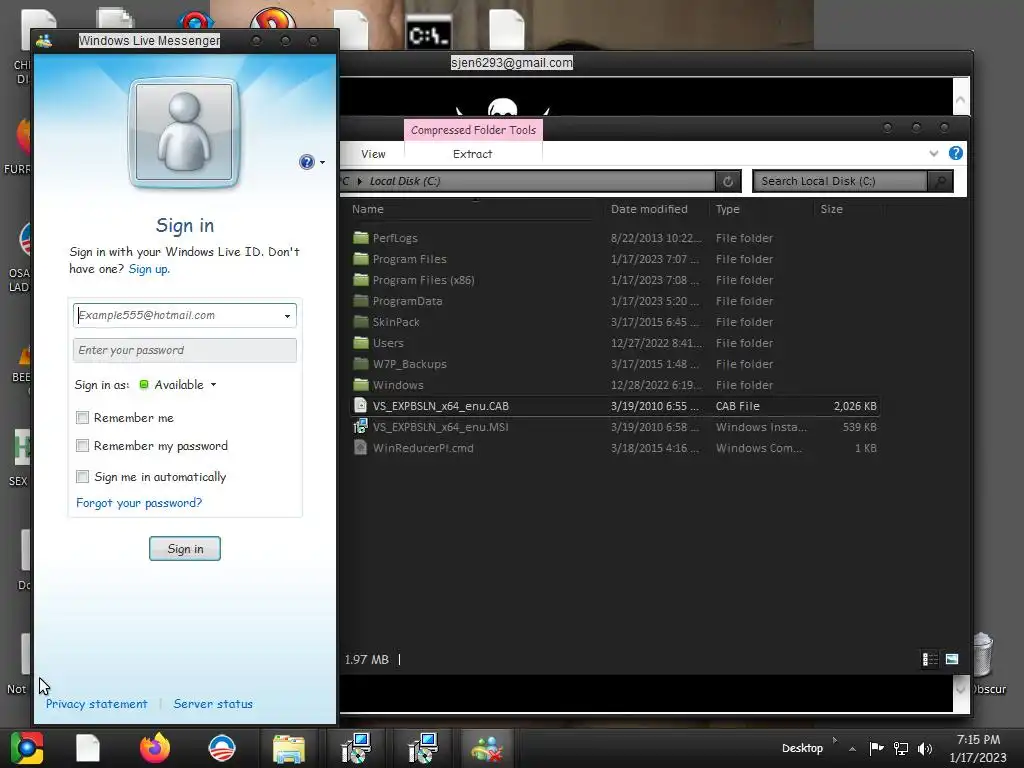Click 2,026 KB size of CAB file
1024x768 pixels.
(x=855, y=406)
